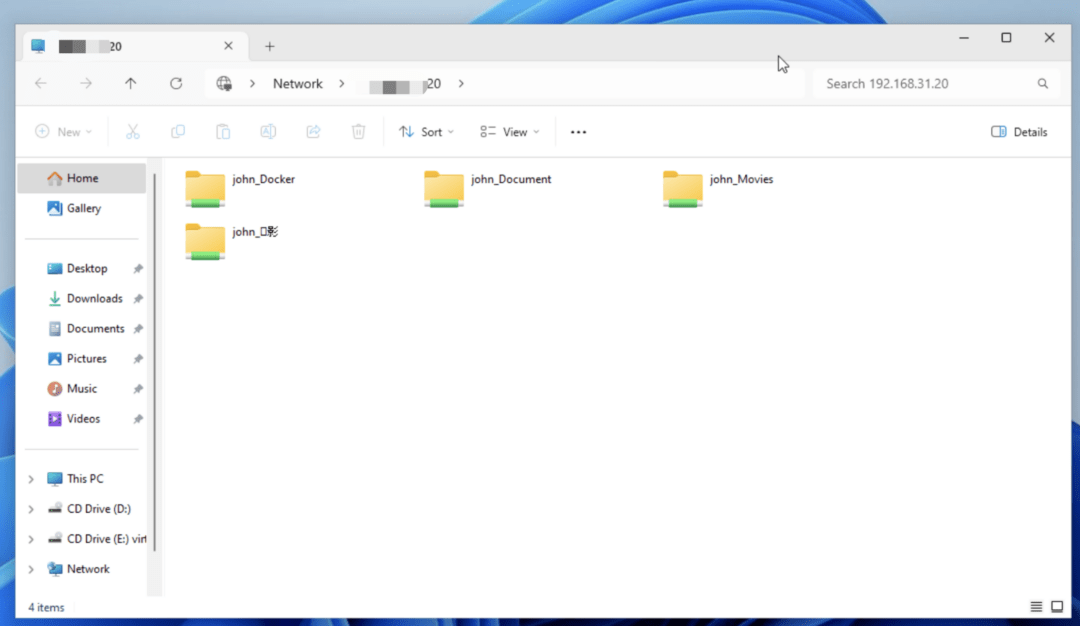The height and width of the screenshot is (626, 1080).
Task: Refresh the current folder view
Action: 176,83
